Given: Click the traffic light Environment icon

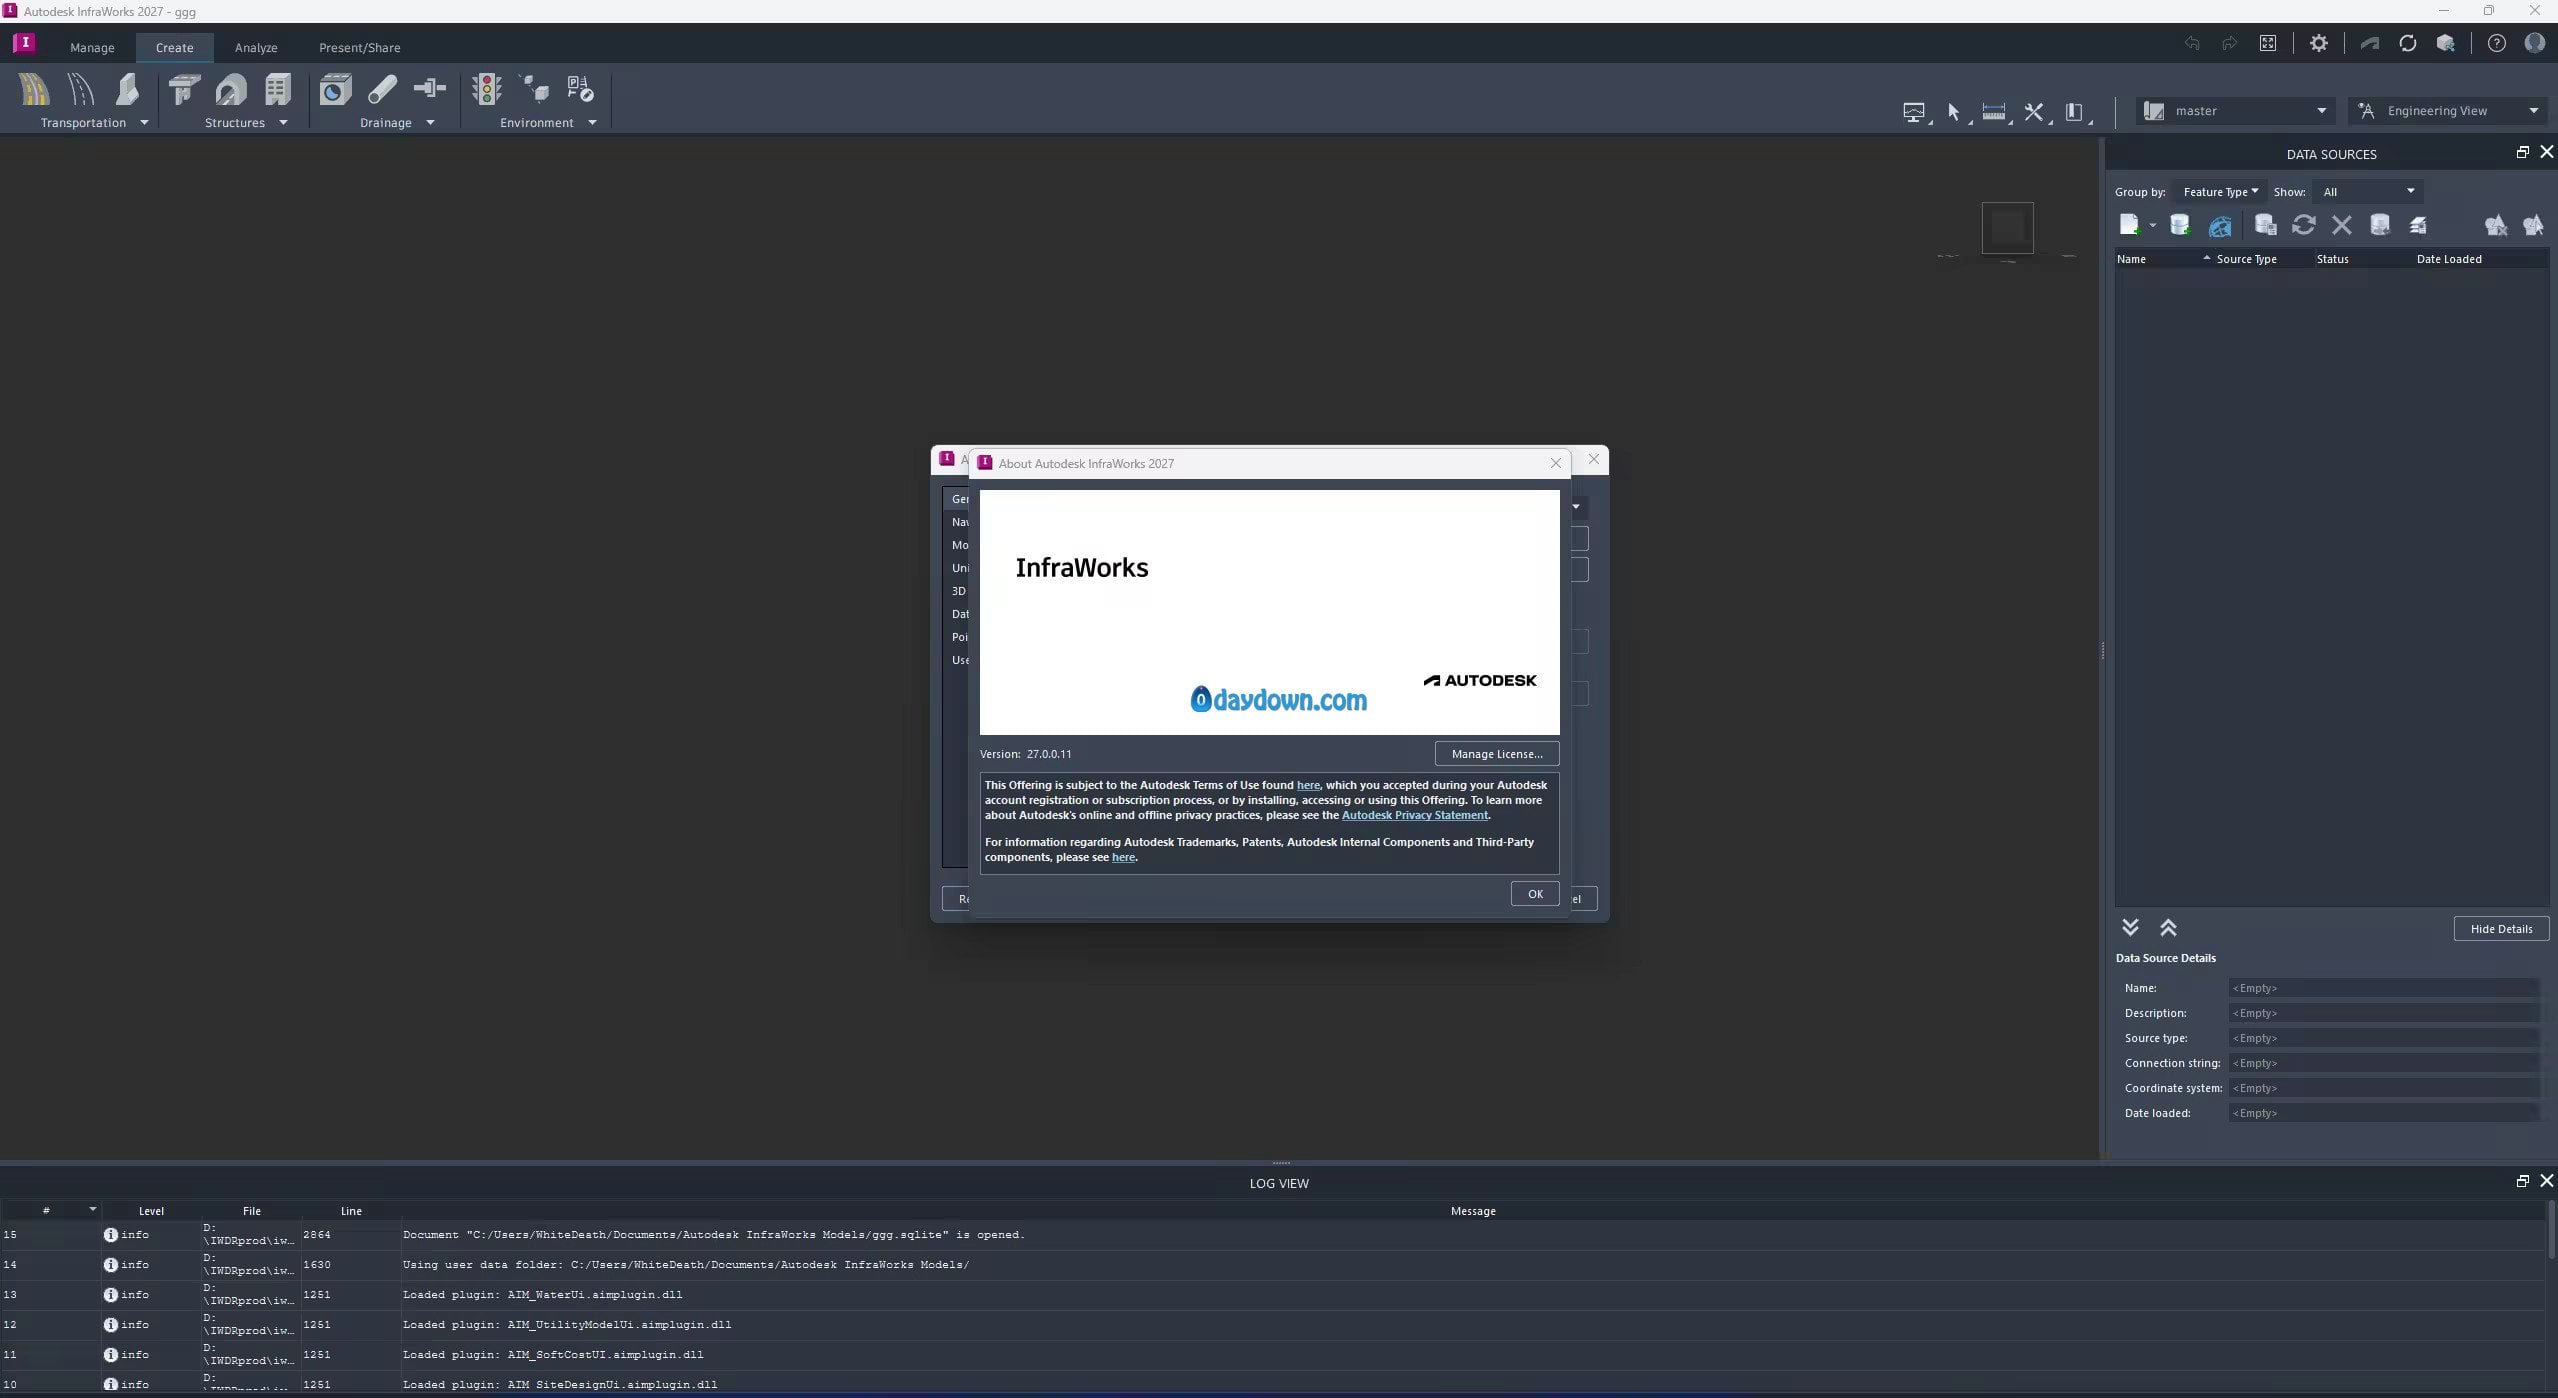Looking at the screenshot, I should pyautogui.click(x=487, y=90).
